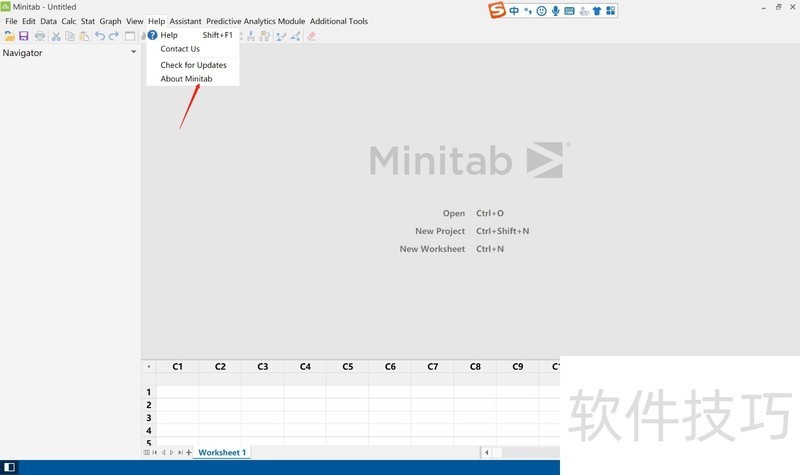Select column header C2

(x=220, y=366)
